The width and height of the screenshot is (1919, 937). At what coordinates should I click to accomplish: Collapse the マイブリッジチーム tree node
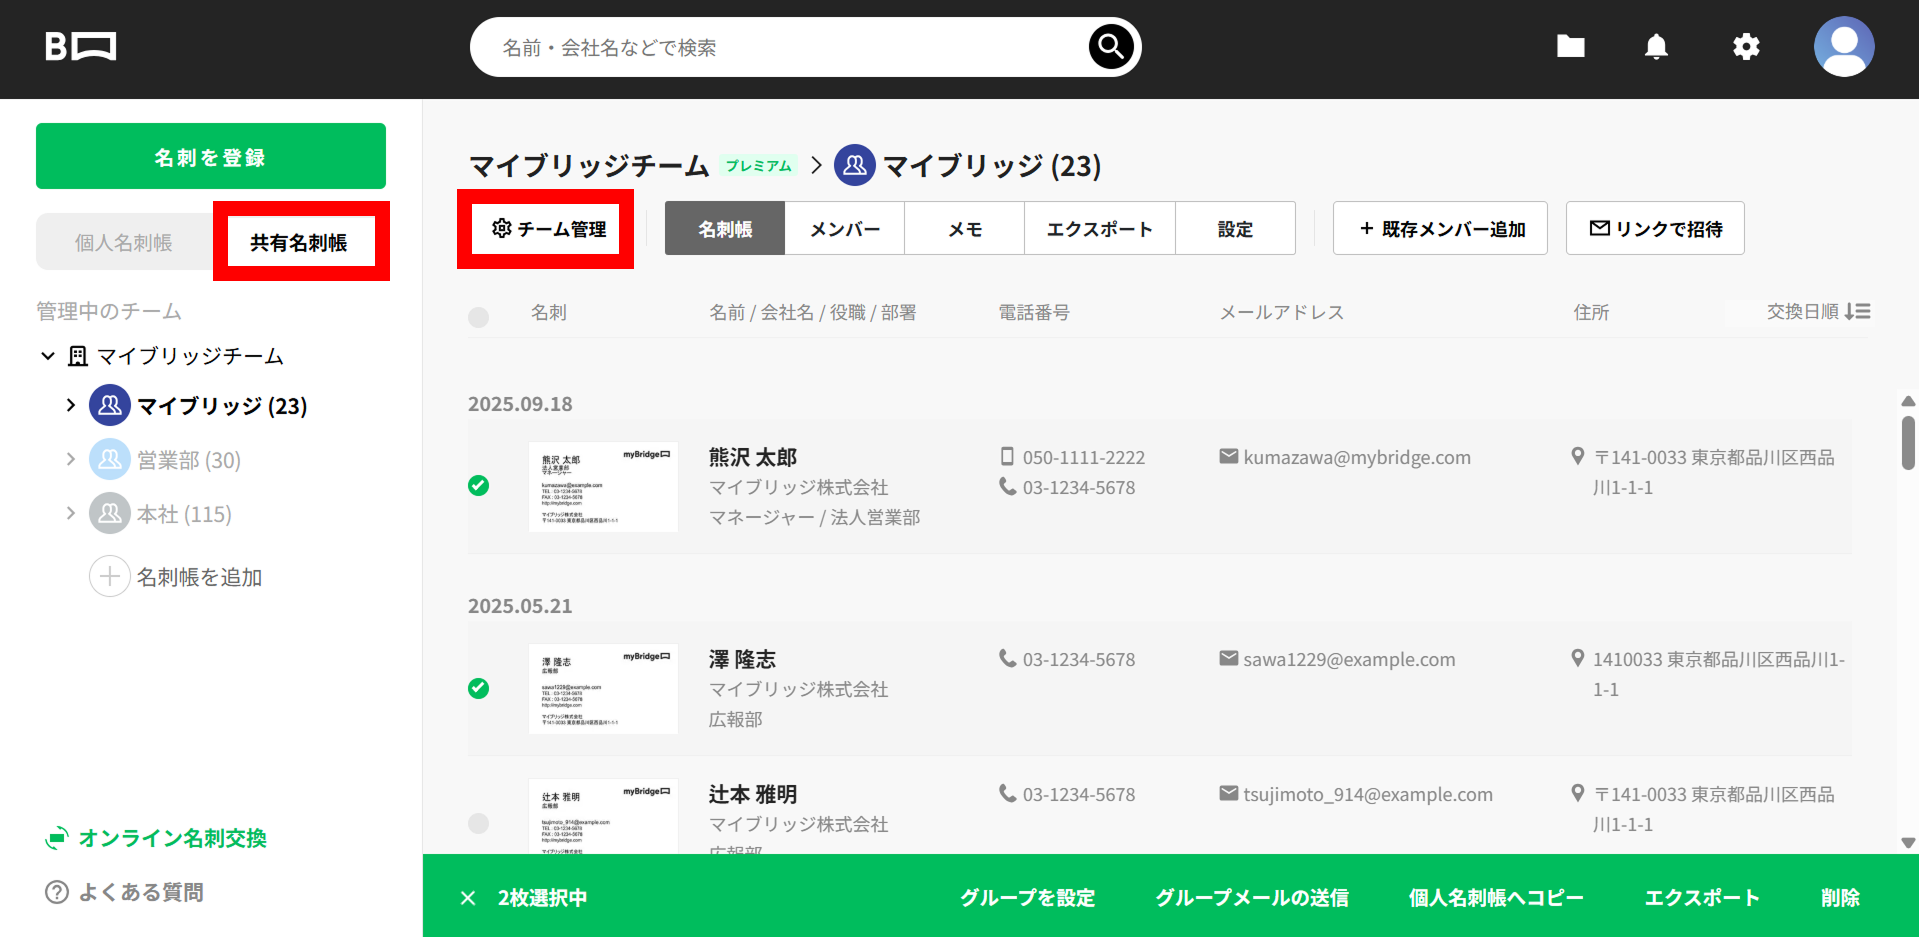pyautogui.click(x=47, y=356)
